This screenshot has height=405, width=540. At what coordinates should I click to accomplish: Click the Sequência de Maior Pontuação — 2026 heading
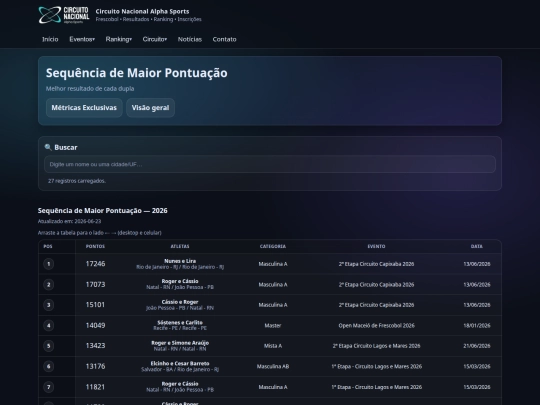(x=103, y=210)
